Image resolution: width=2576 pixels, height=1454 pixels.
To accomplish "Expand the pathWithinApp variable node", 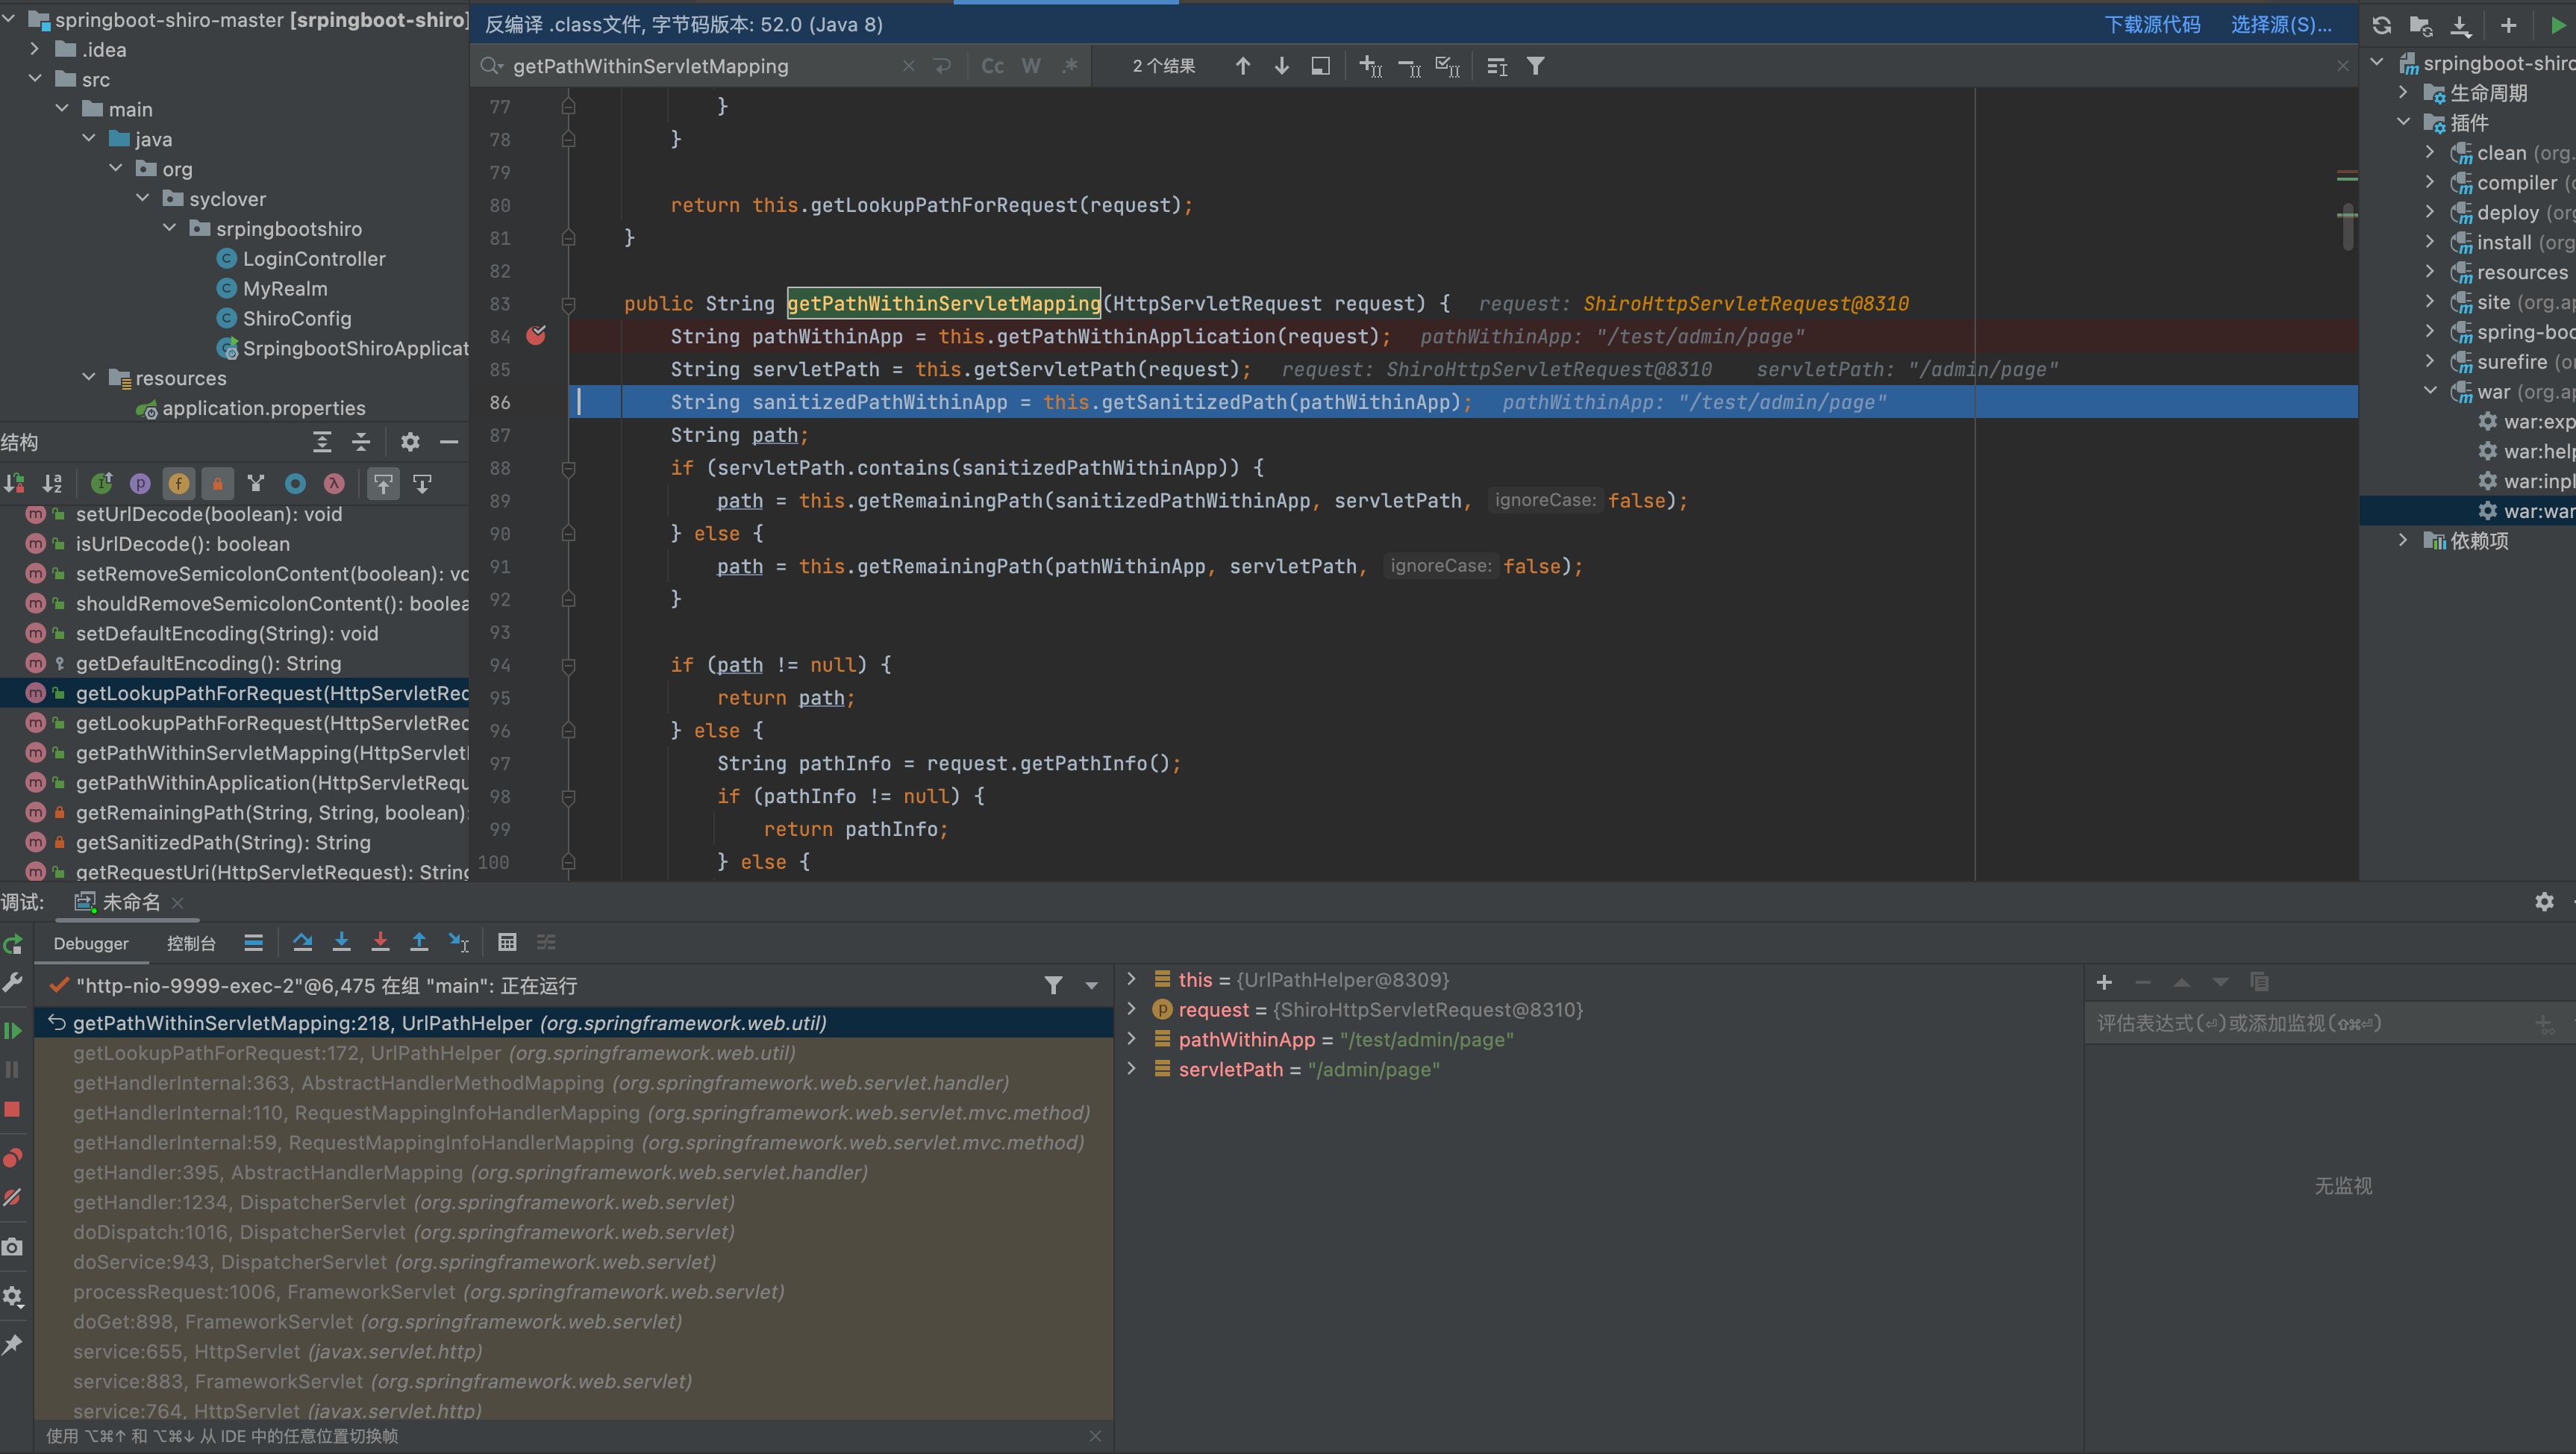I will (1132, 1039).
